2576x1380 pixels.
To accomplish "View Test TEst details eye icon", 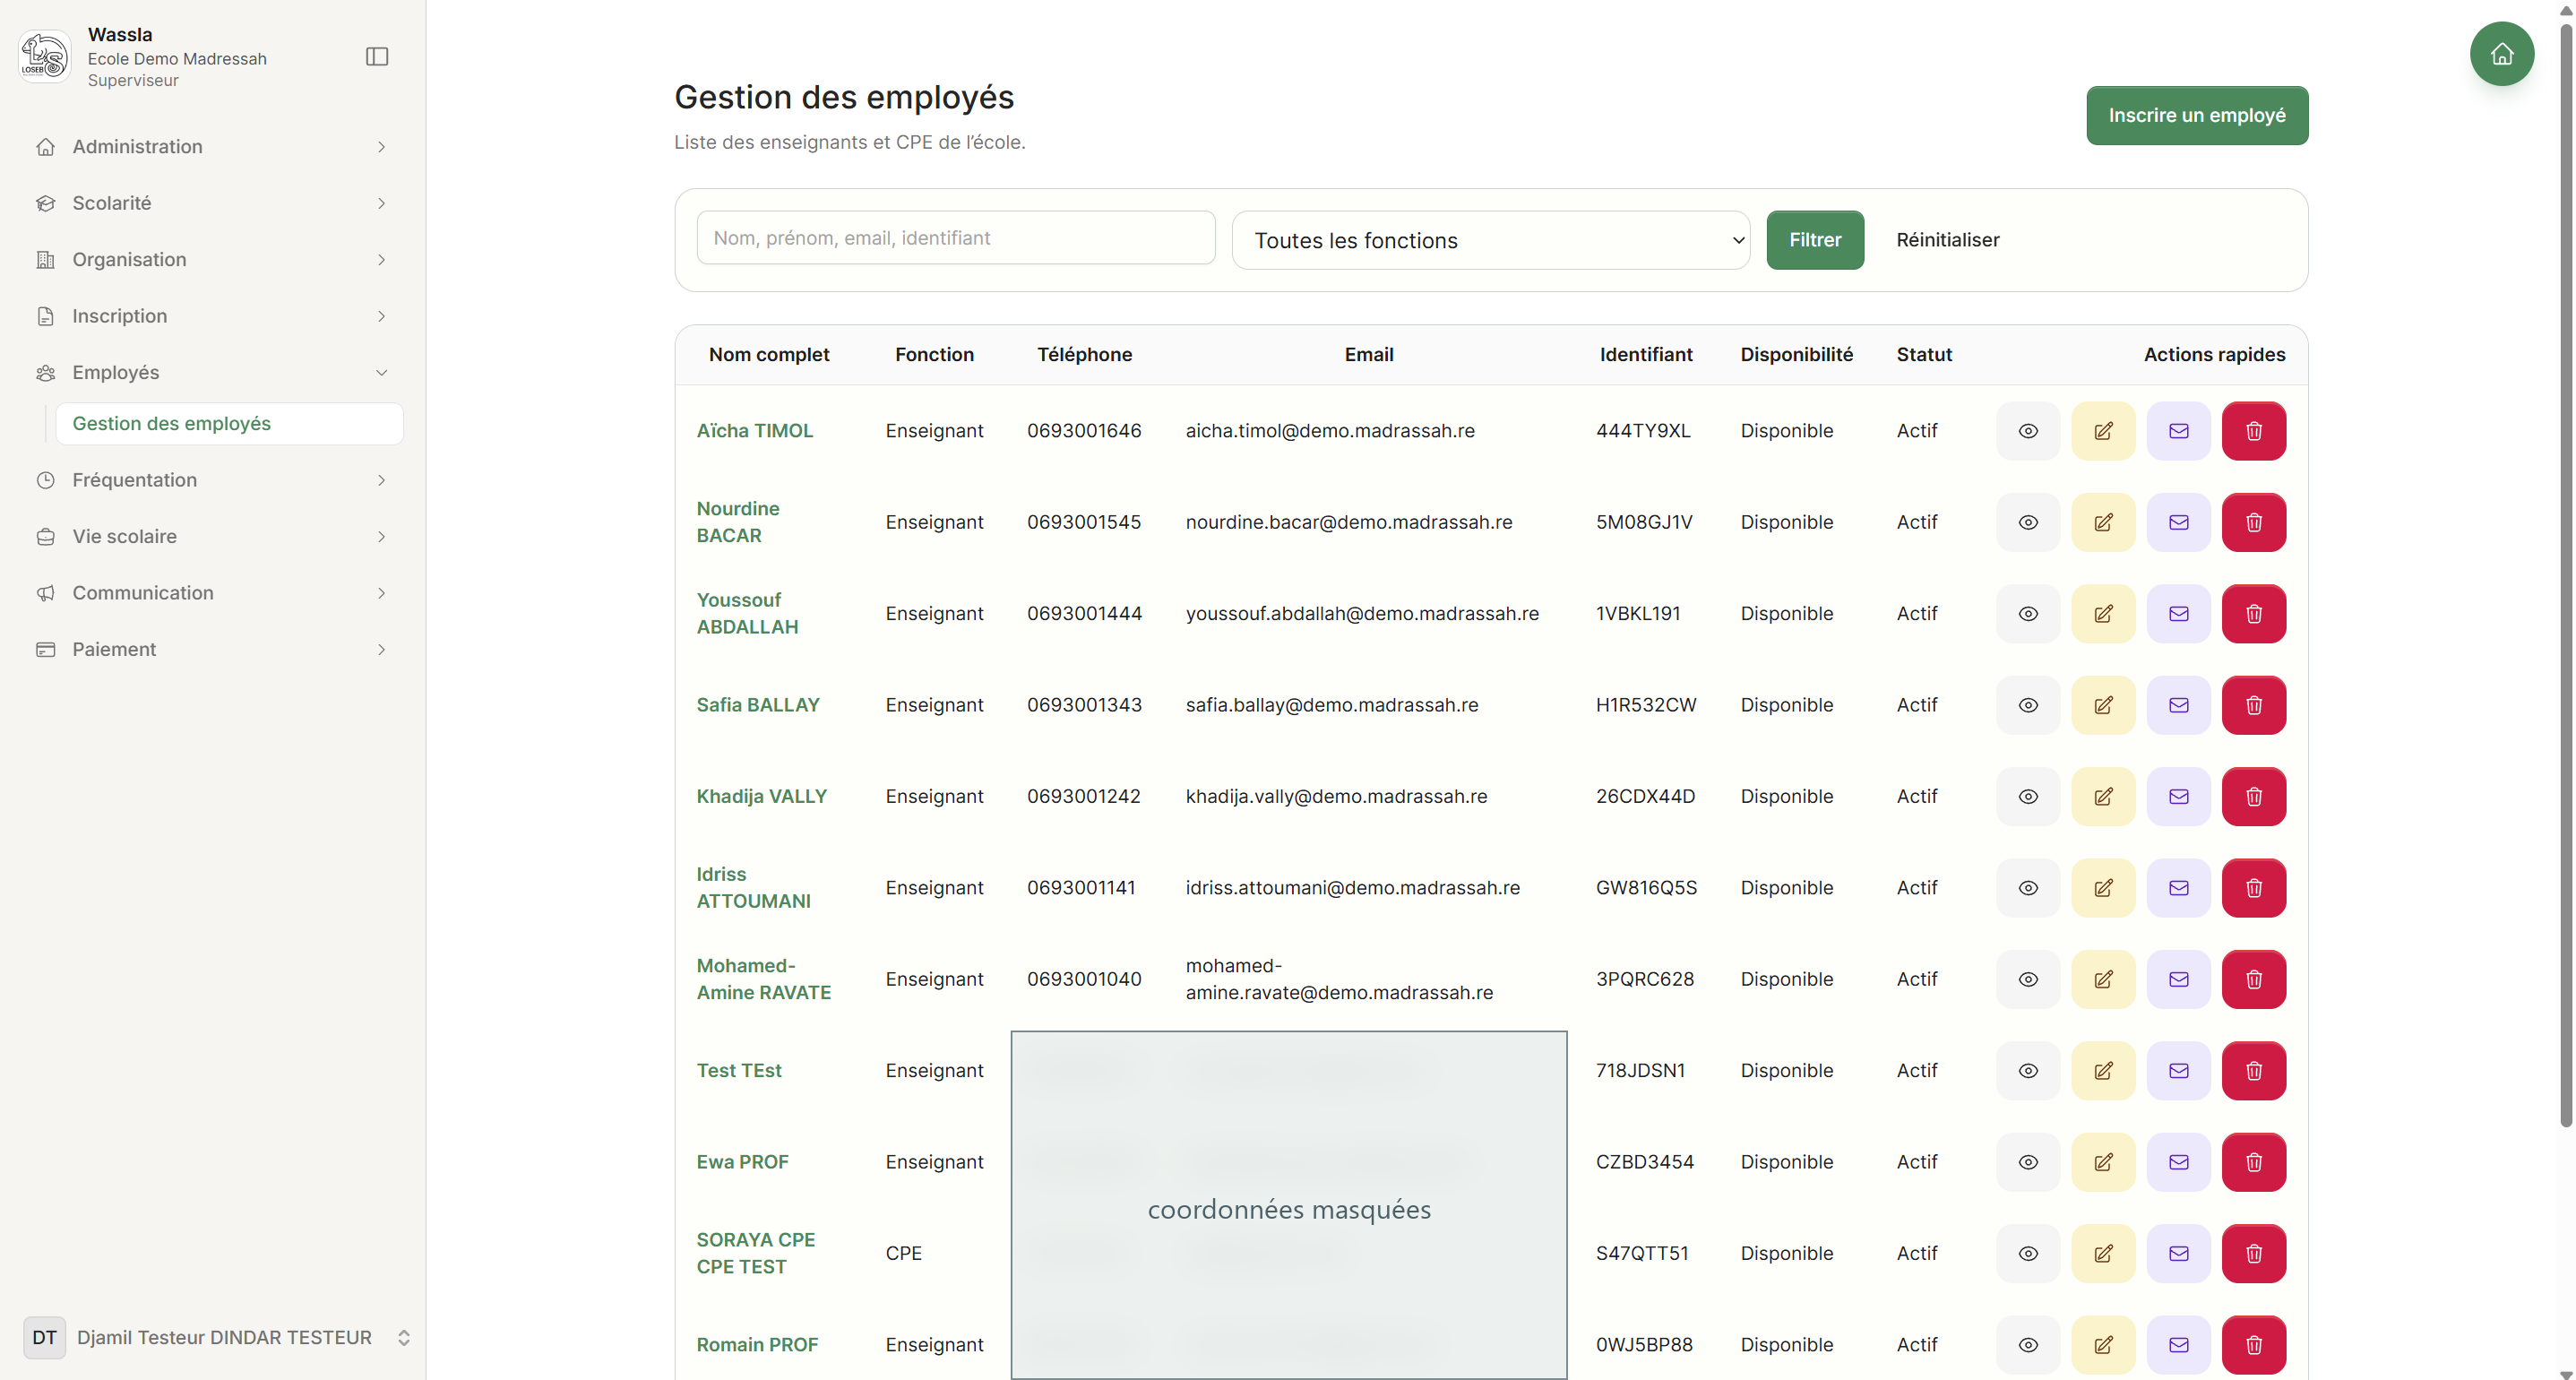I will pyautogui.click(x=2027, y=1071).
